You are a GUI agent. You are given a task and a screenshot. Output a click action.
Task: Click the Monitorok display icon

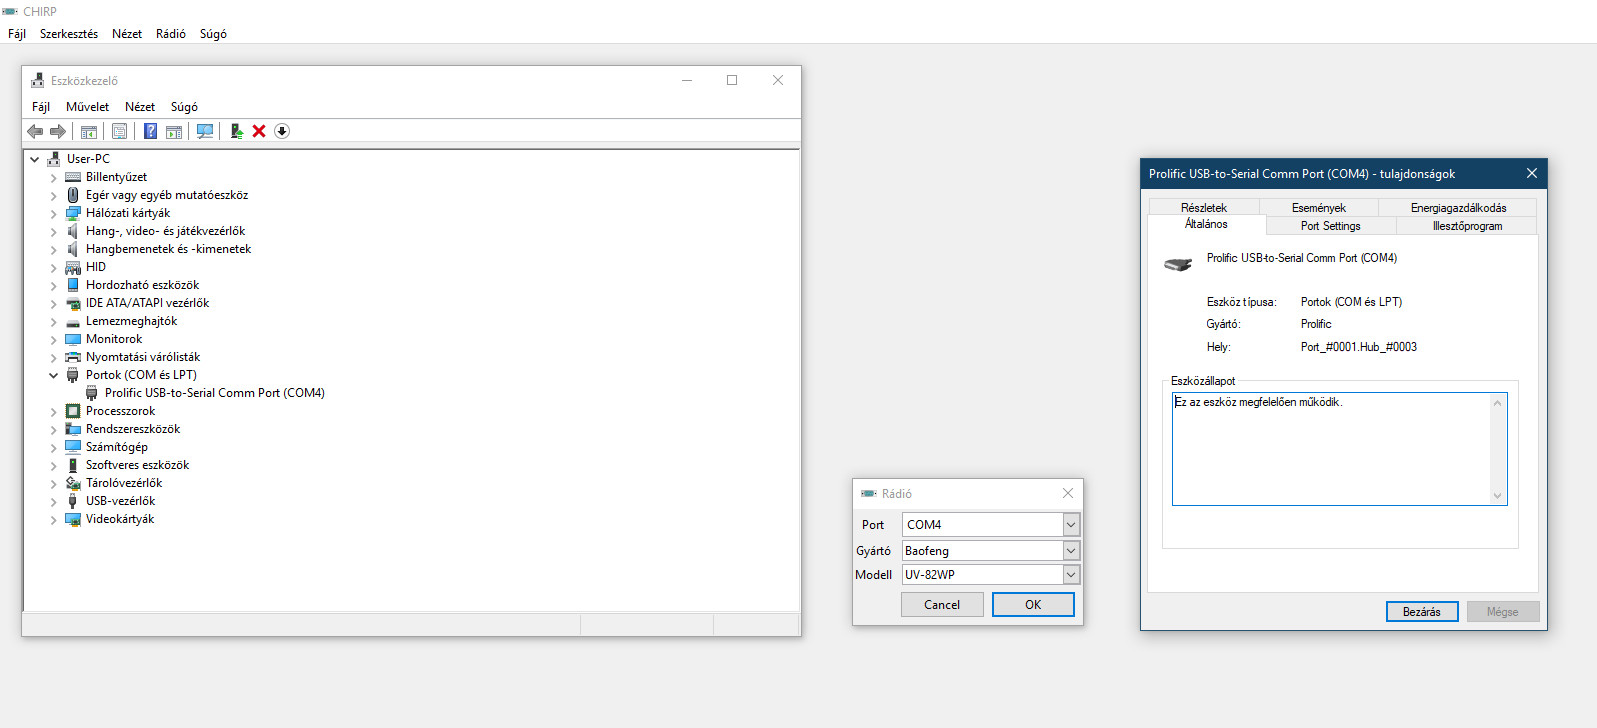pos(73,339)
